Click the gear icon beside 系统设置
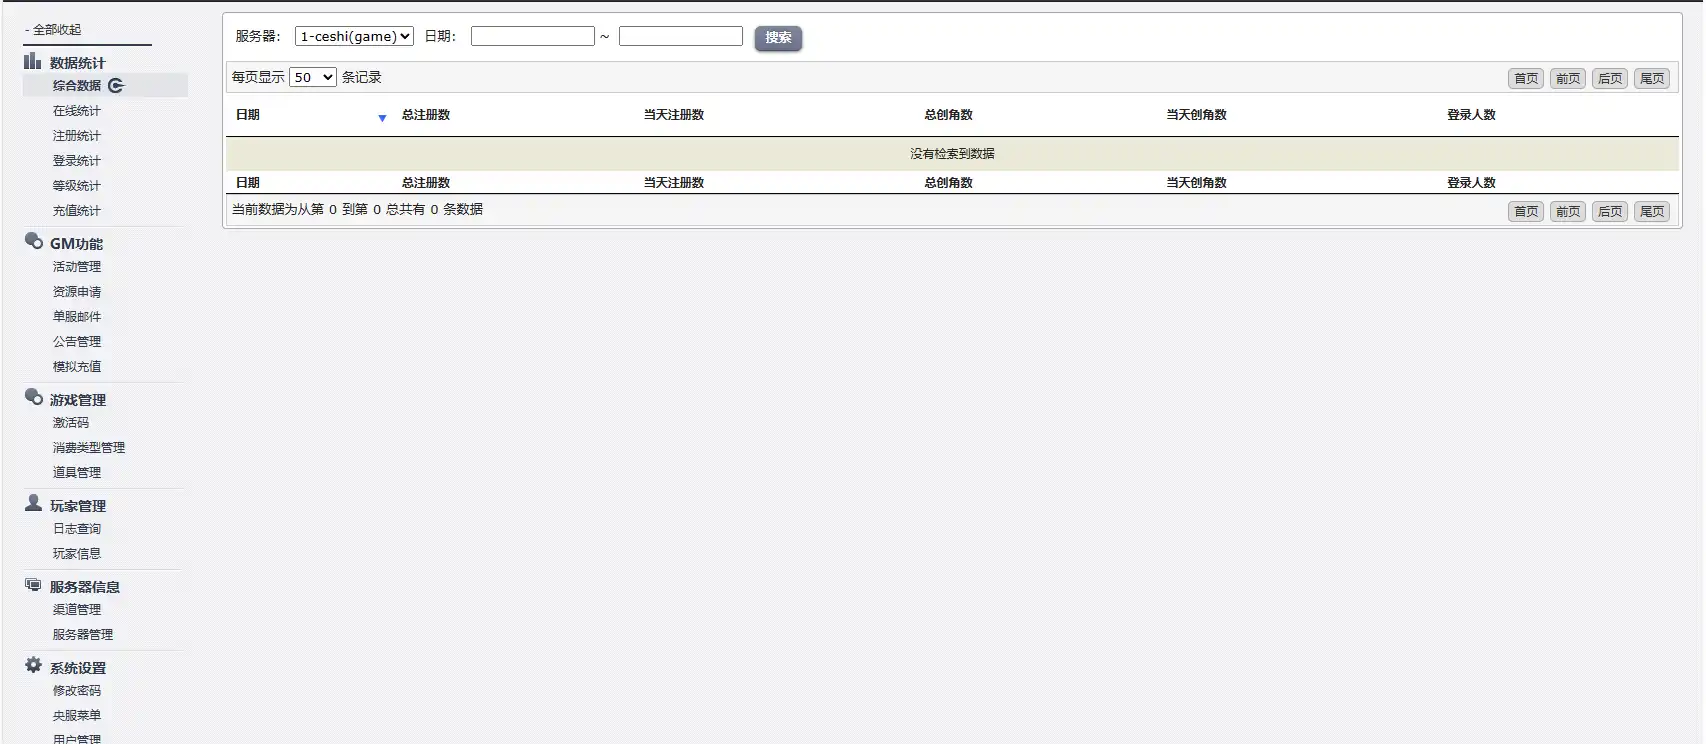This screenshot has height=744, width=1706. pos(33,666)
